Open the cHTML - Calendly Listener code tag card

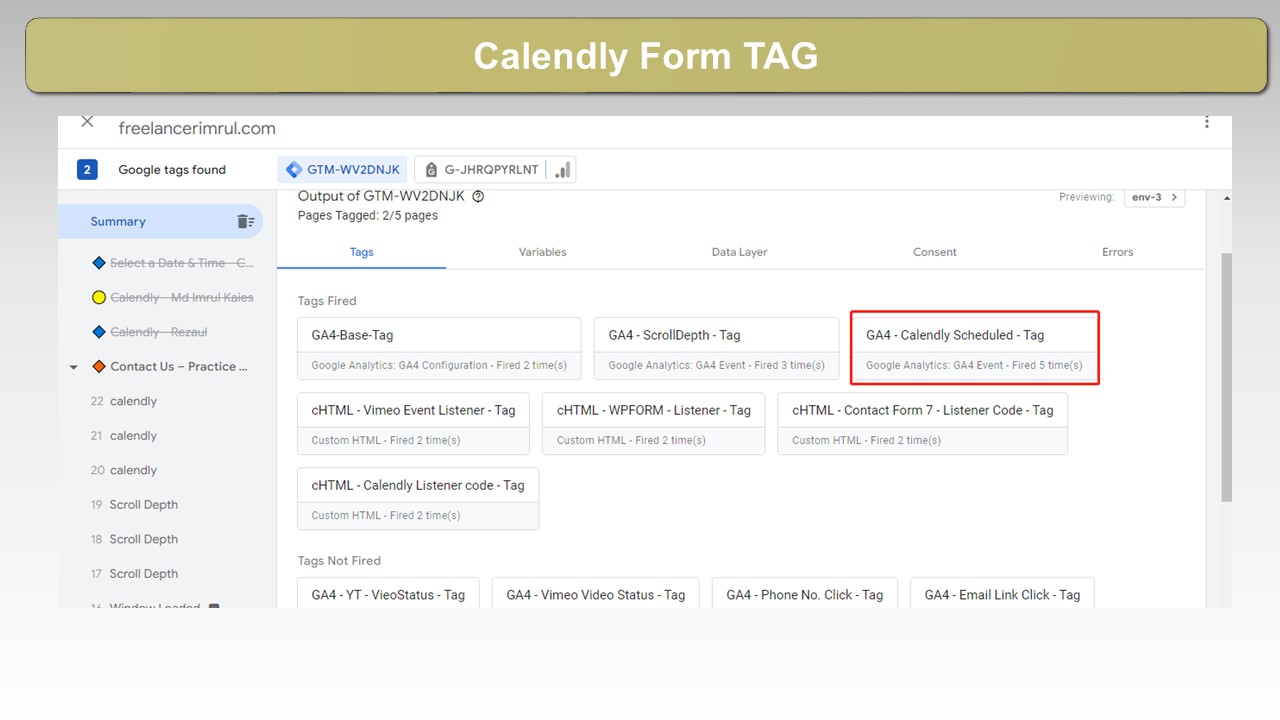click(x=418, y=499)
